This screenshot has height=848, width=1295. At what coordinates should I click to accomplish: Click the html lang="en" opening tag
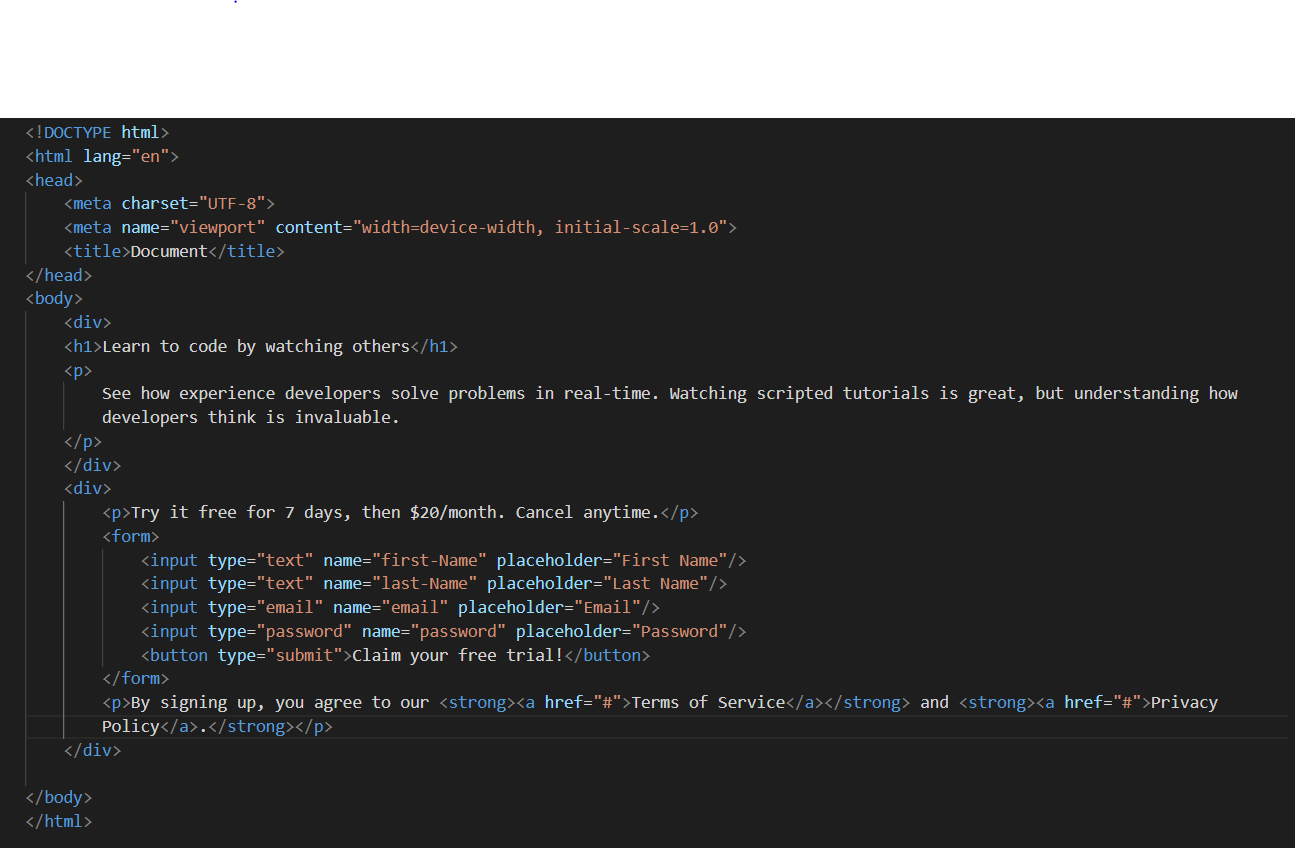point(102,156)
